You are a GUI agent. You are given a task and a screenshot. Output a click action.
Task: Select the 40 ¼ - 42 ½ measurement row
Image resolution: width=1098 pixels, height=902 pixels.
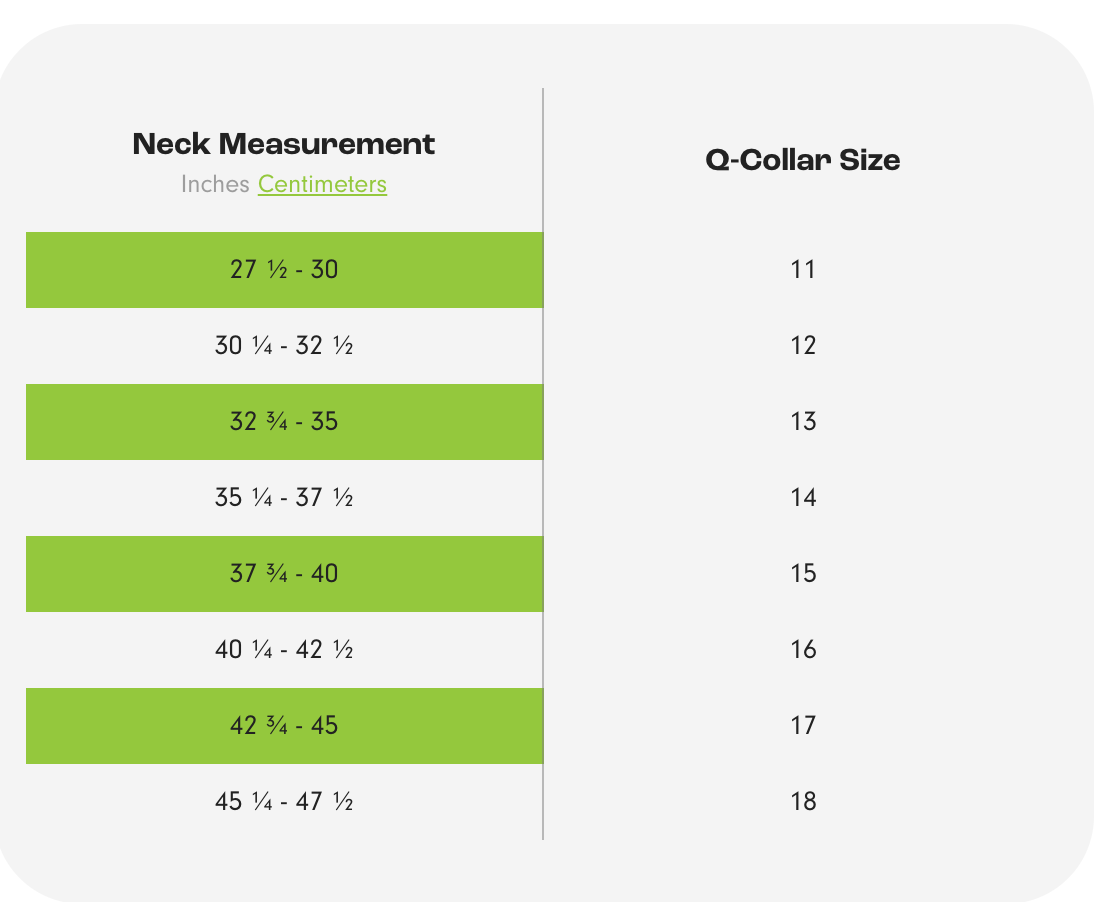(284, 650)
